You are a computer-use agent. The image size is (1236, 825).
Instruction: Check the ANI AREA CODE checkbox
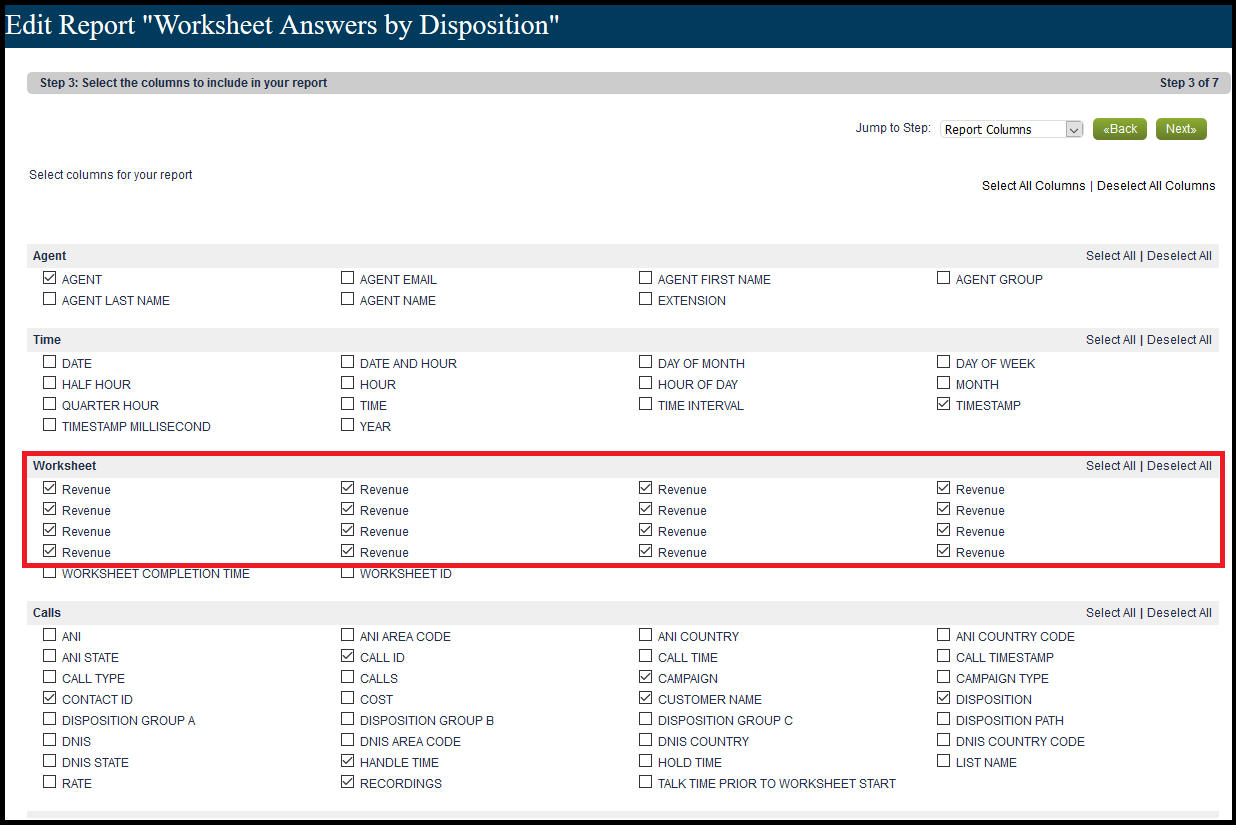click(x=348, y=635)
